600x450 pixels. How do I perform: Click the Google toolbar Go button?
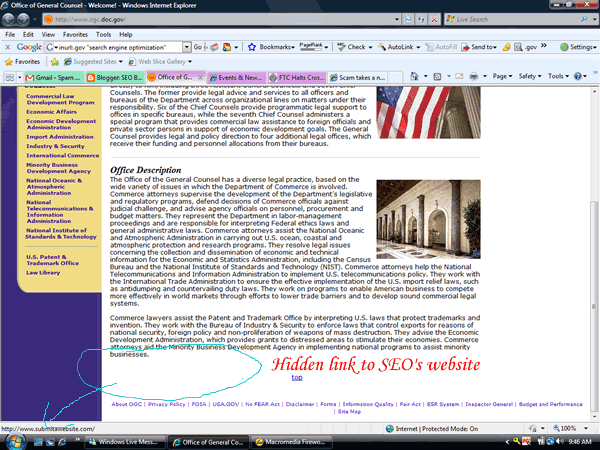pos(197,47)
